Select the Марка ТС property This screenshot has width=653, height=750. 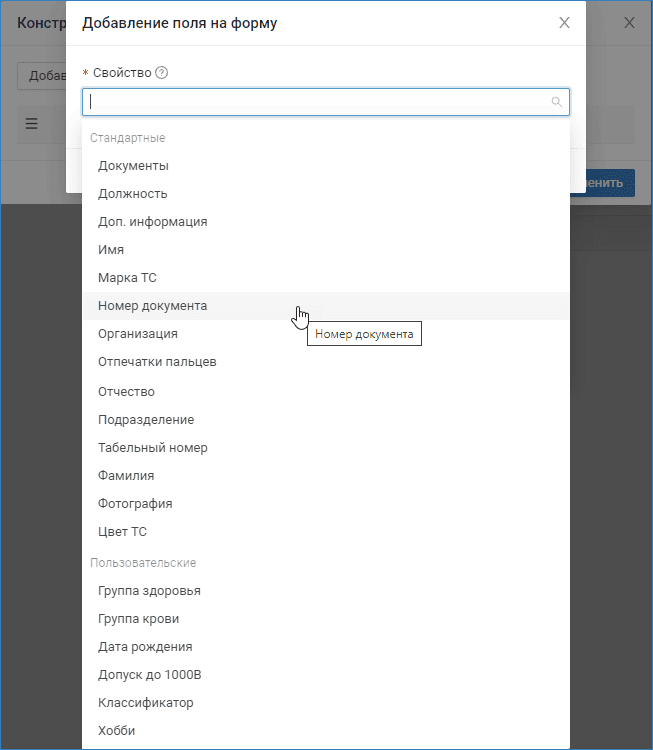(x=127, y=278)
